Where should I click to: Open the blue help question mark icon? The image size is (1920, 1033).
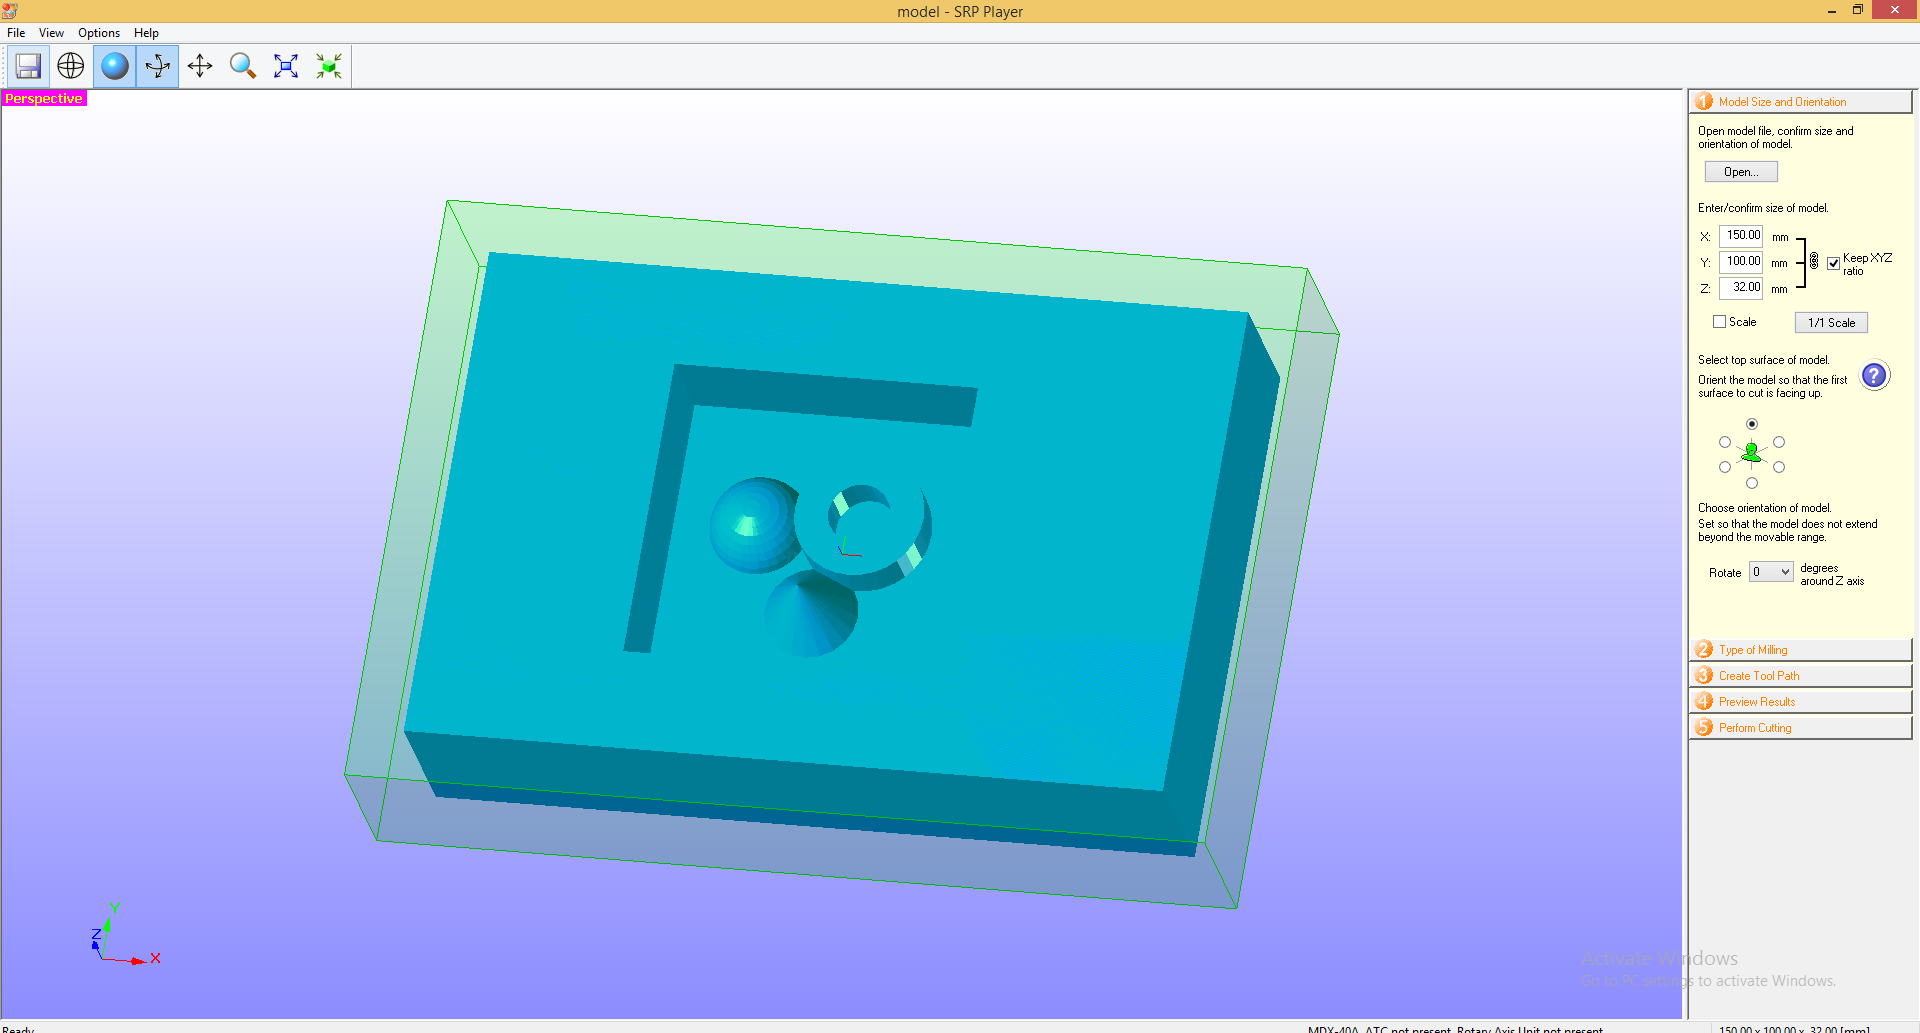[1874, 376]
